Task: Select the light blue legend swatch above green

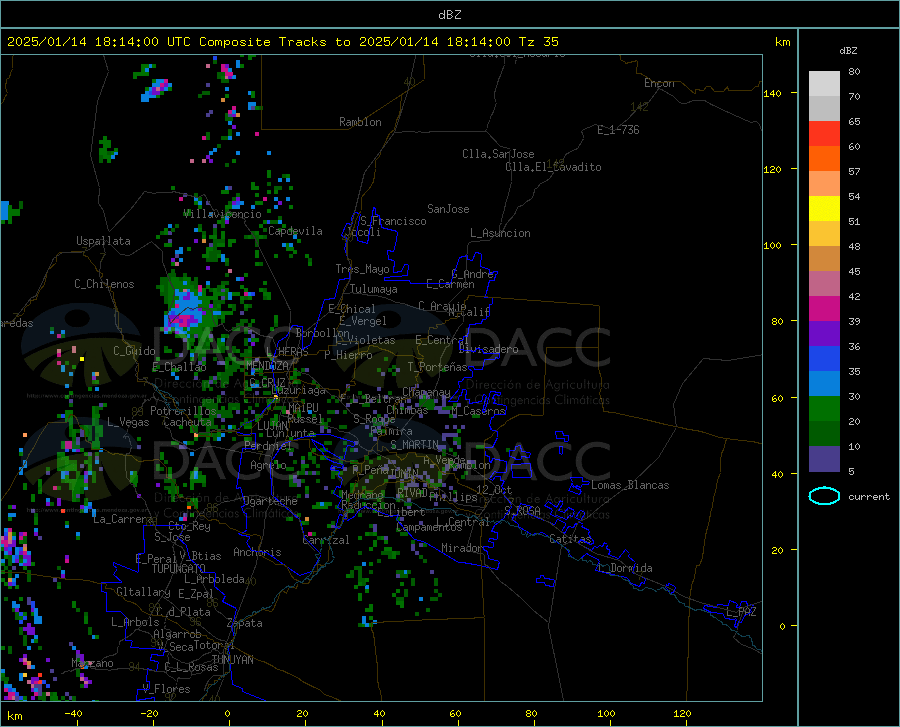Action: [x=824, y=384]
